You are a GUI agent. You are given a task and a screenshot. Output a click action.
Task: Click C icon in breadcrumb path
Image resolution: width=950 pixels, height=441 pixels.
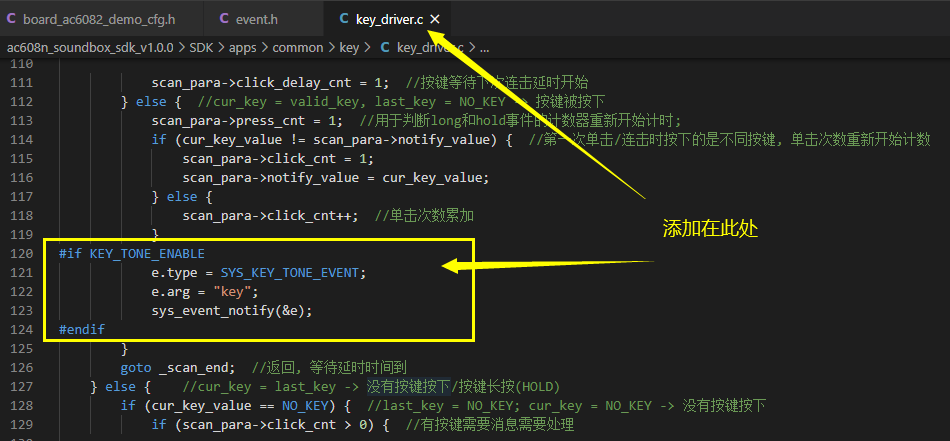pos(384,48)
